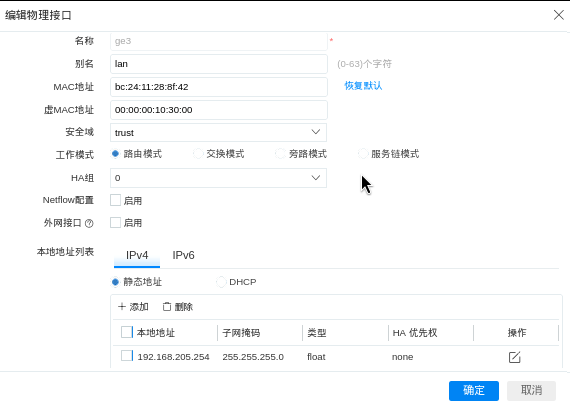Click the 添加 plus icon
This screenshot has width=570, height=408.
[x=122, y=307]
